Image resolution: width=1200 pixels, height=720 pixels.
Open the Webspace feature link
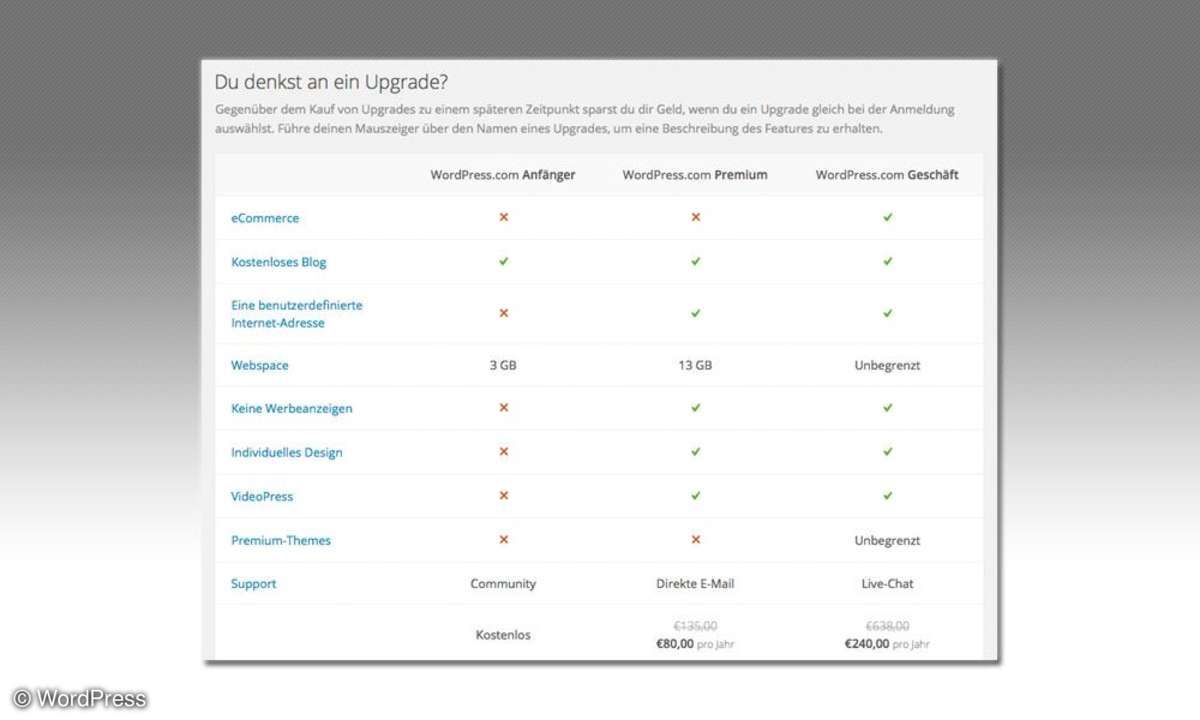pos(260,365)
